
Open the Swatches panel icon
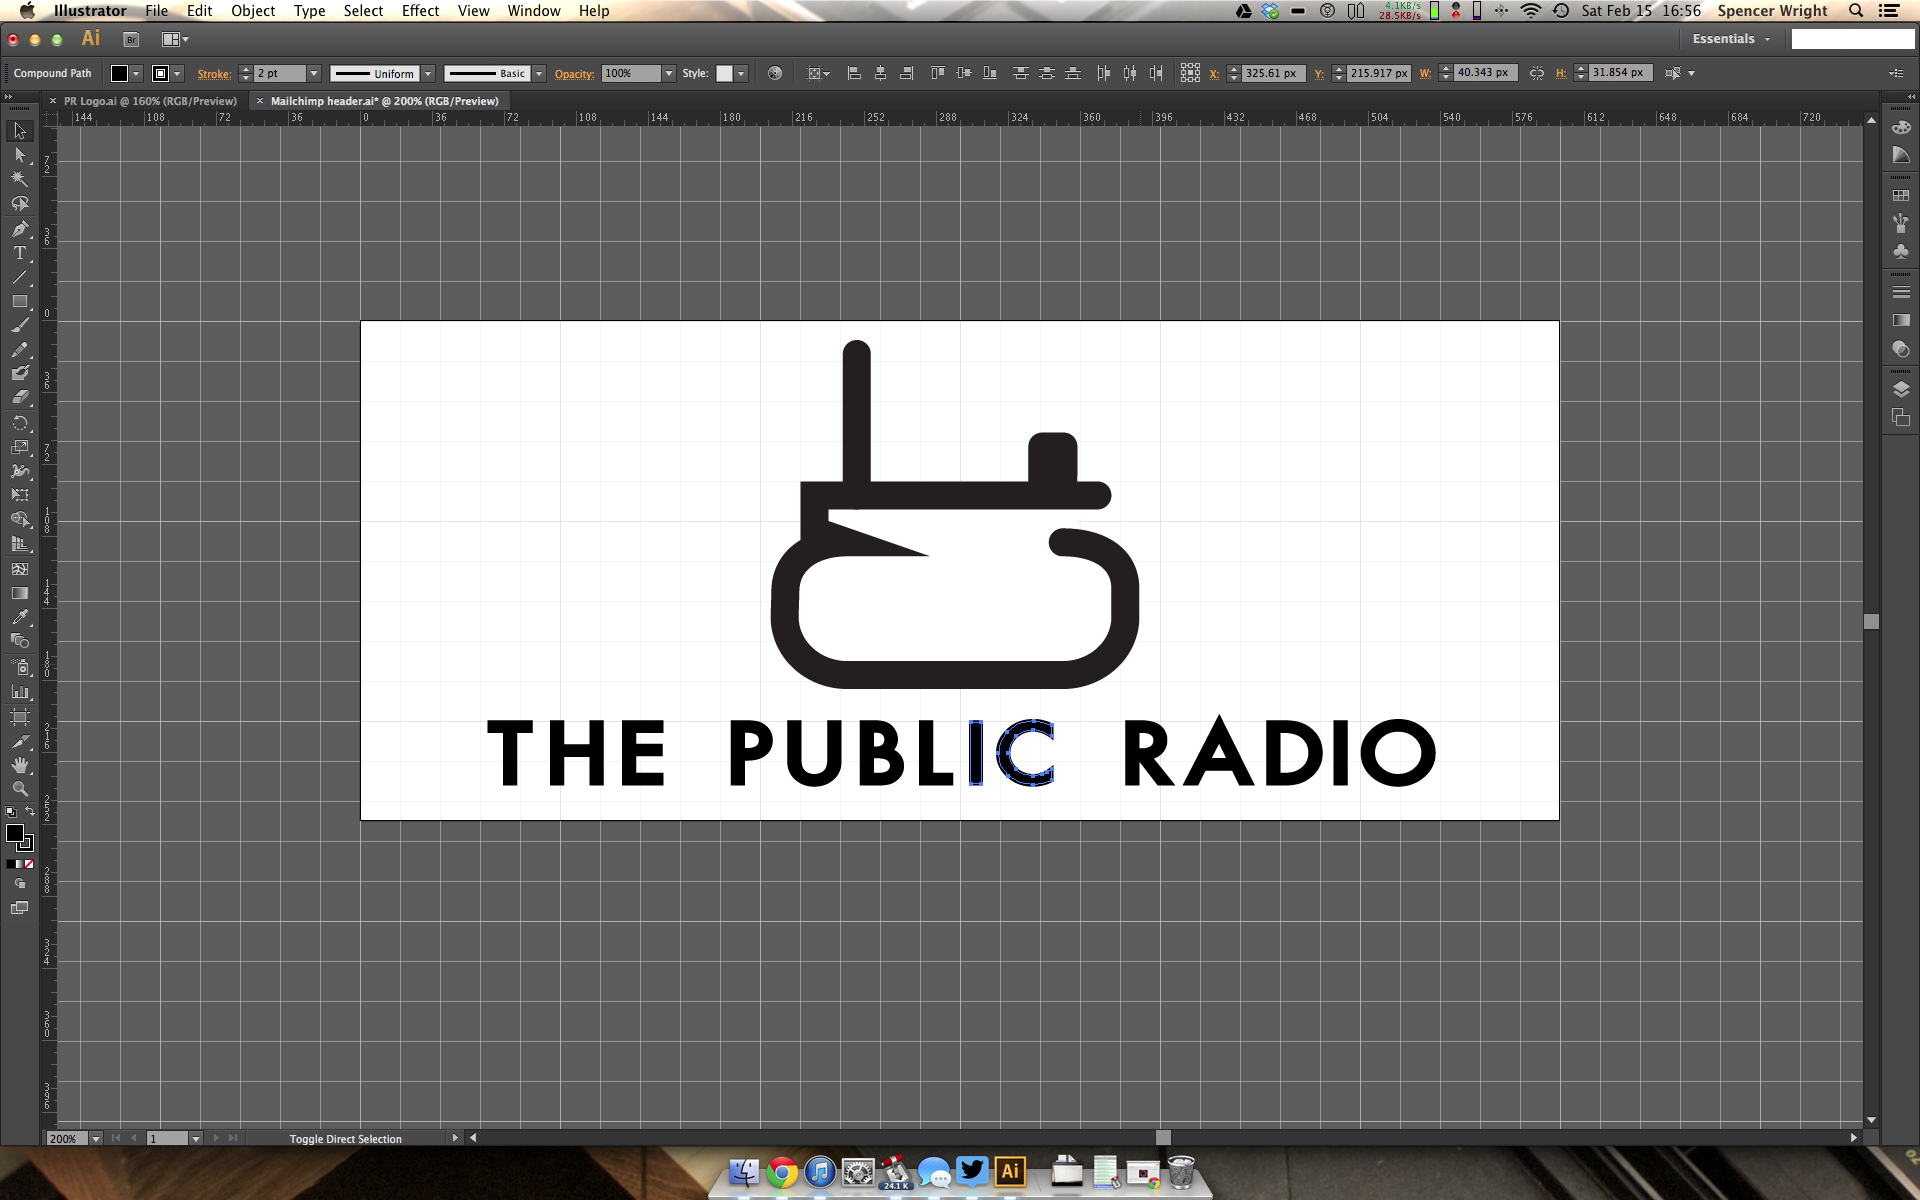coord(1901,195)
